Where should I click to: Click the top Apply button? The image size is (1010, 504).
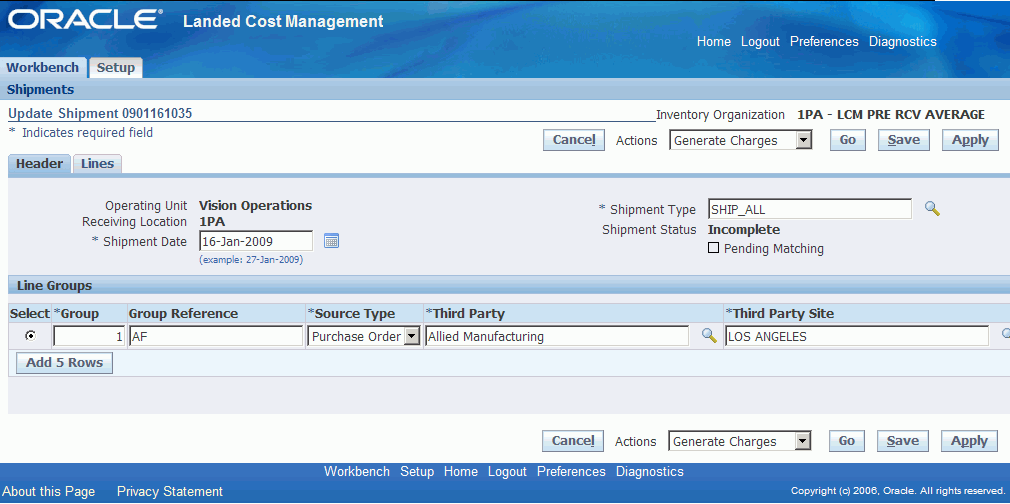(x=970, y=140)
